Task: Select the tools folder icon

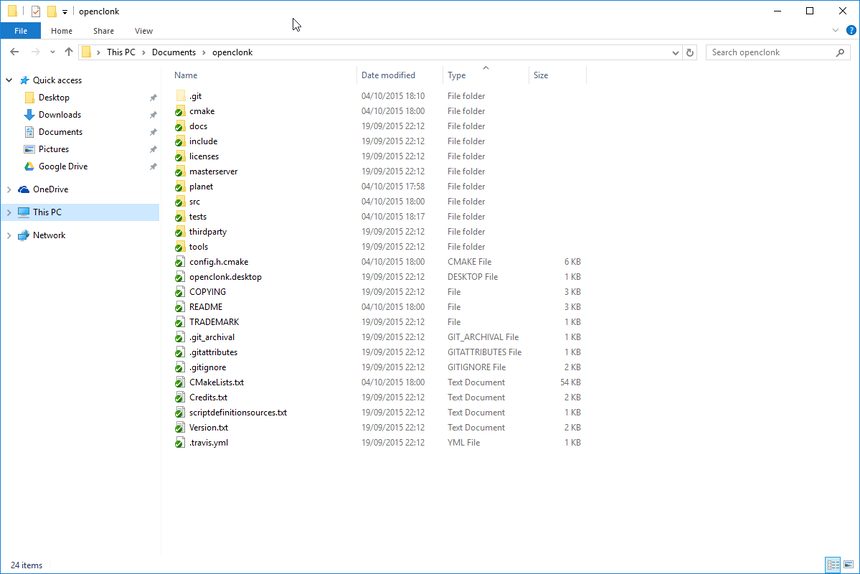Action: (179, 247)
